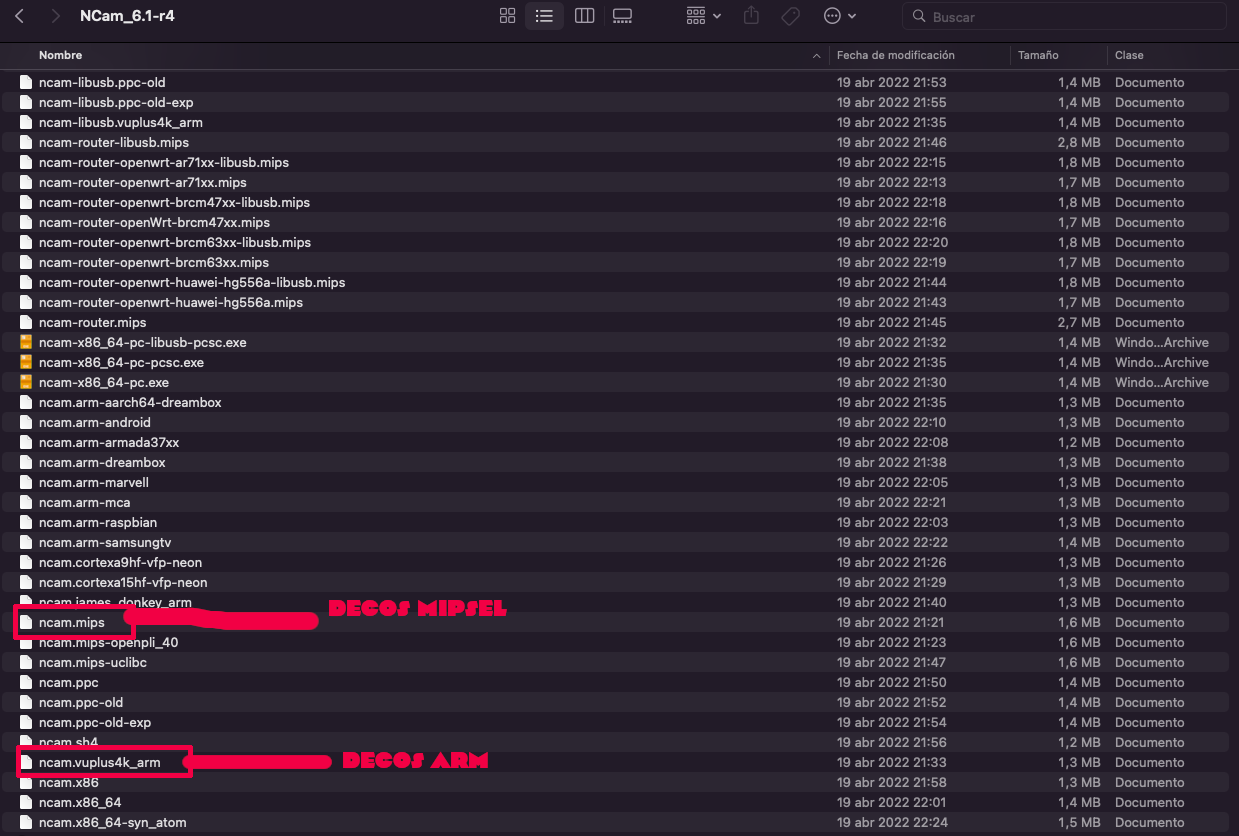Sort by Fecha de modificación column

pos(896,55)
